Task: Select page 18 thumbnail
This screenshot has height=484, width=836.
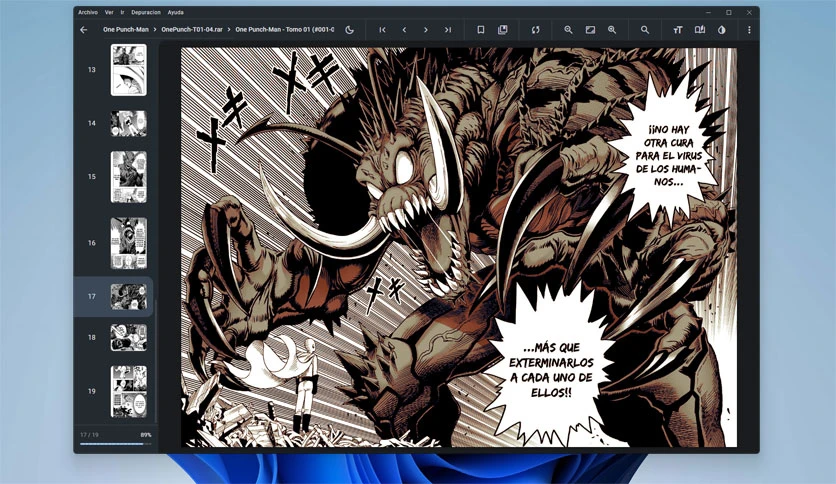Action: pos(128,337)
